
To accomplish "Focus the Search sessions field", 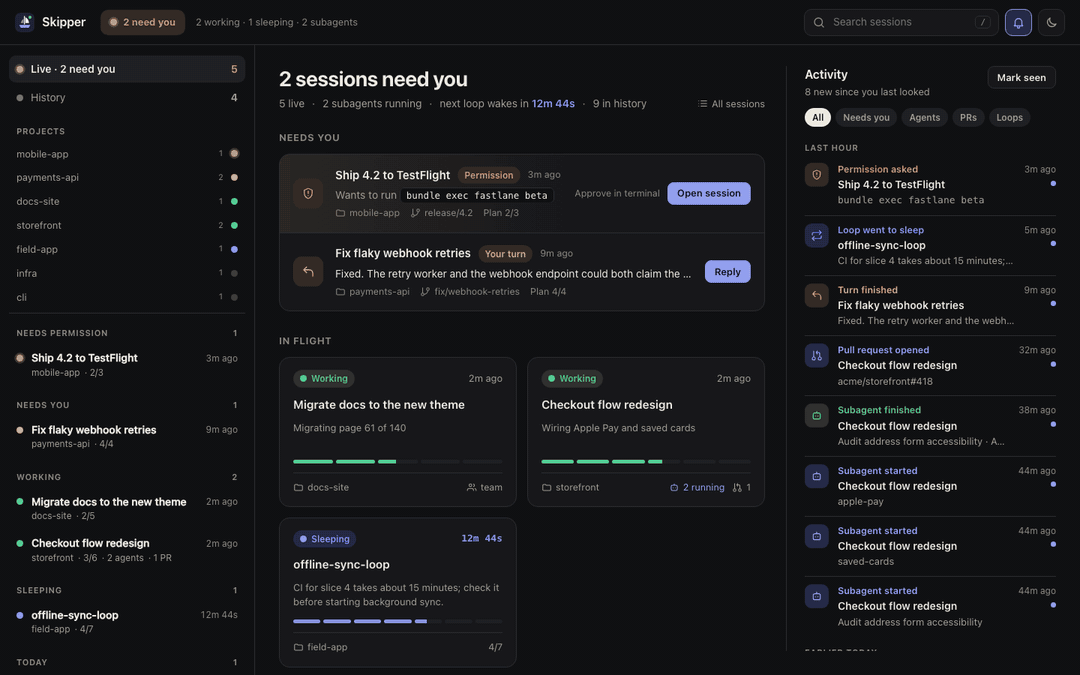I will (x=901, y=22).
